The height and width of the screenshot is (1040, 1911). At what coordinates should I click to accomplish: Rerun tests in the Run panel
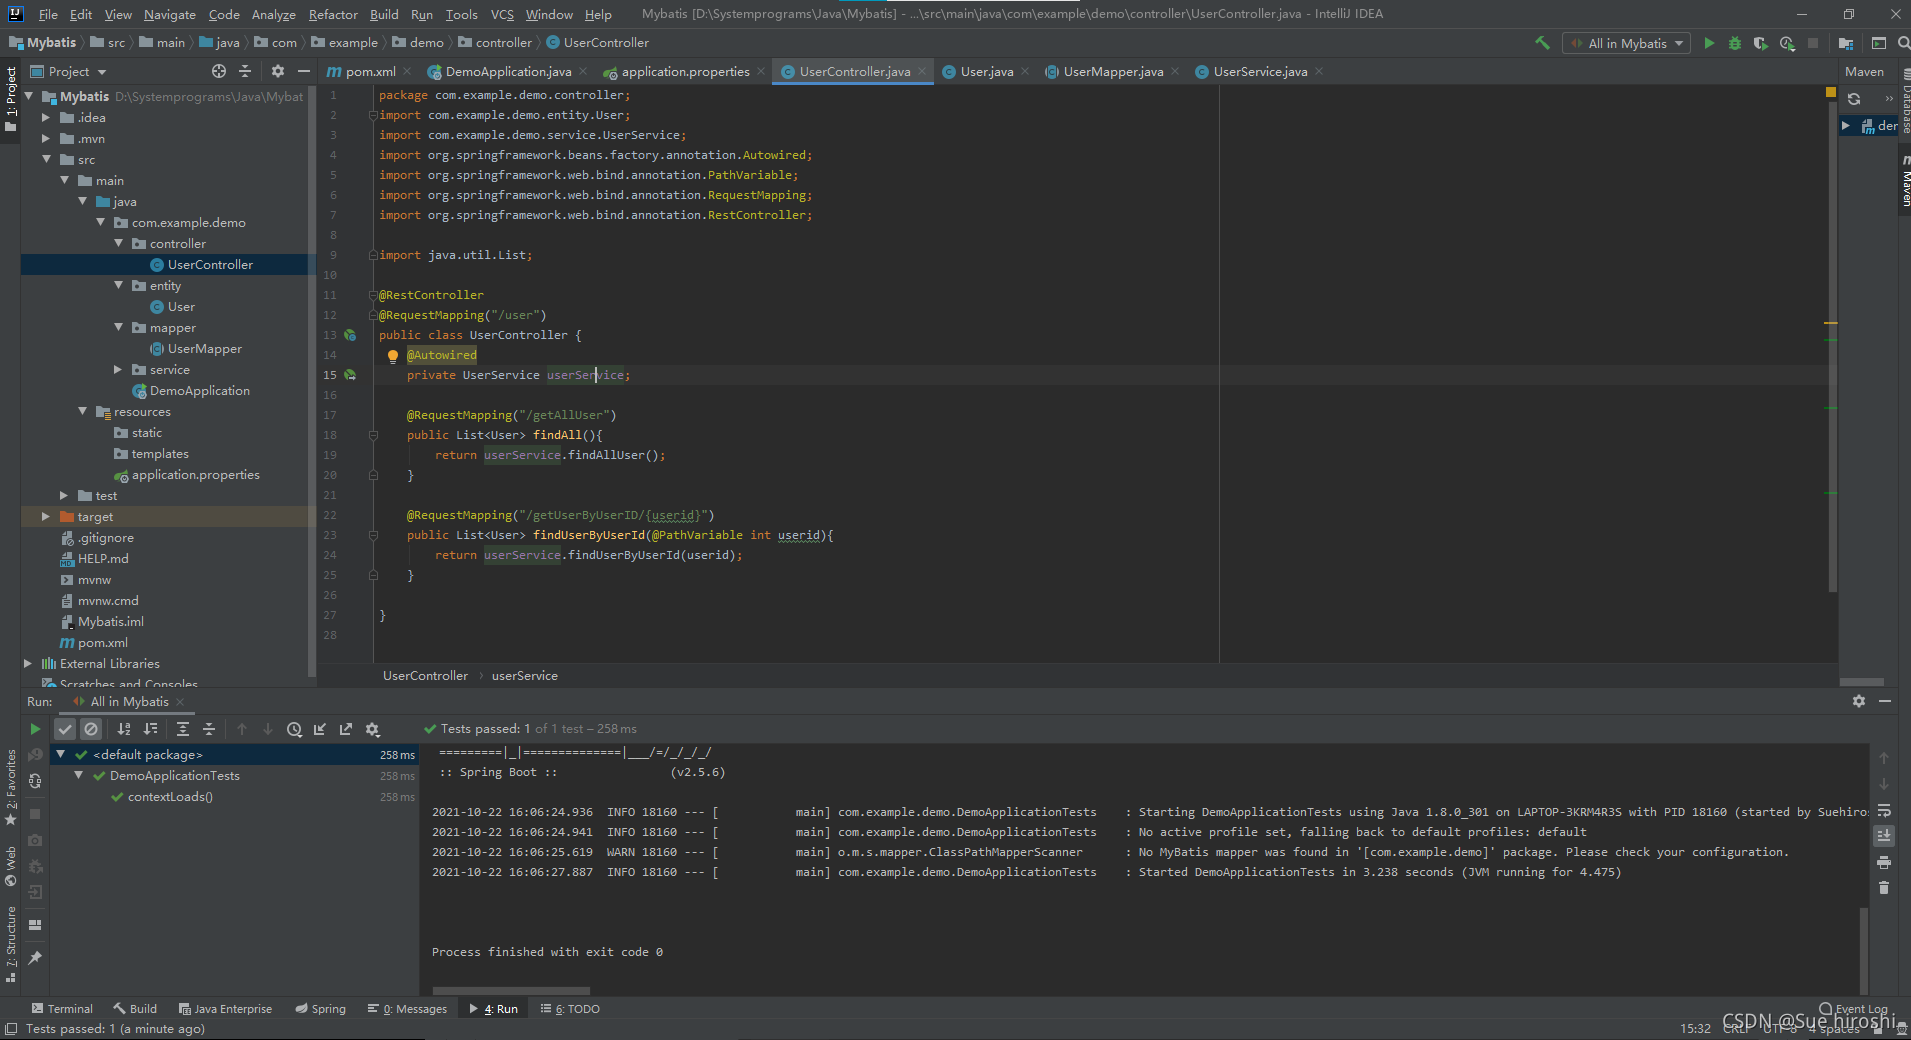(x=35, y=729)
